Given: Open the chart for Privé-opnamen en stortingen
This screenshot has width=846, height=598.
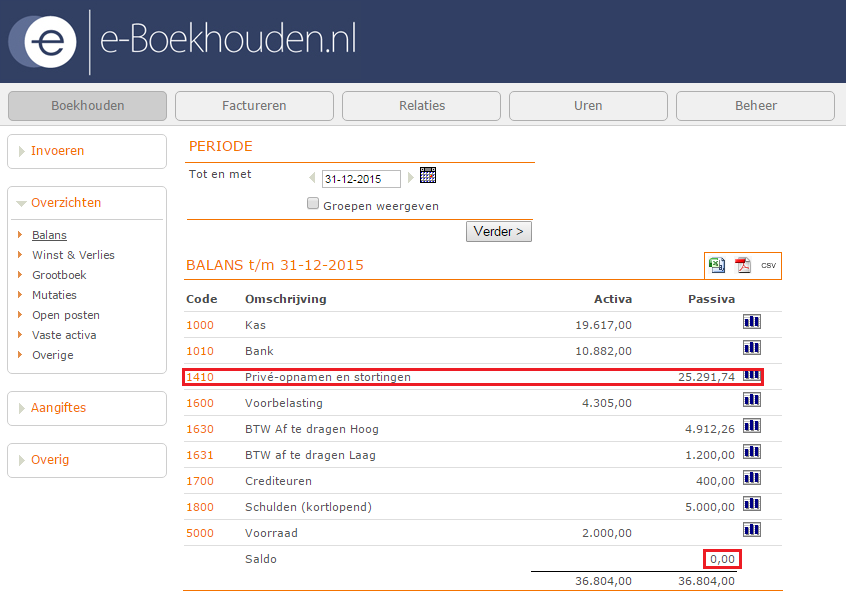Looking at the screenshot, I should 751,376.
